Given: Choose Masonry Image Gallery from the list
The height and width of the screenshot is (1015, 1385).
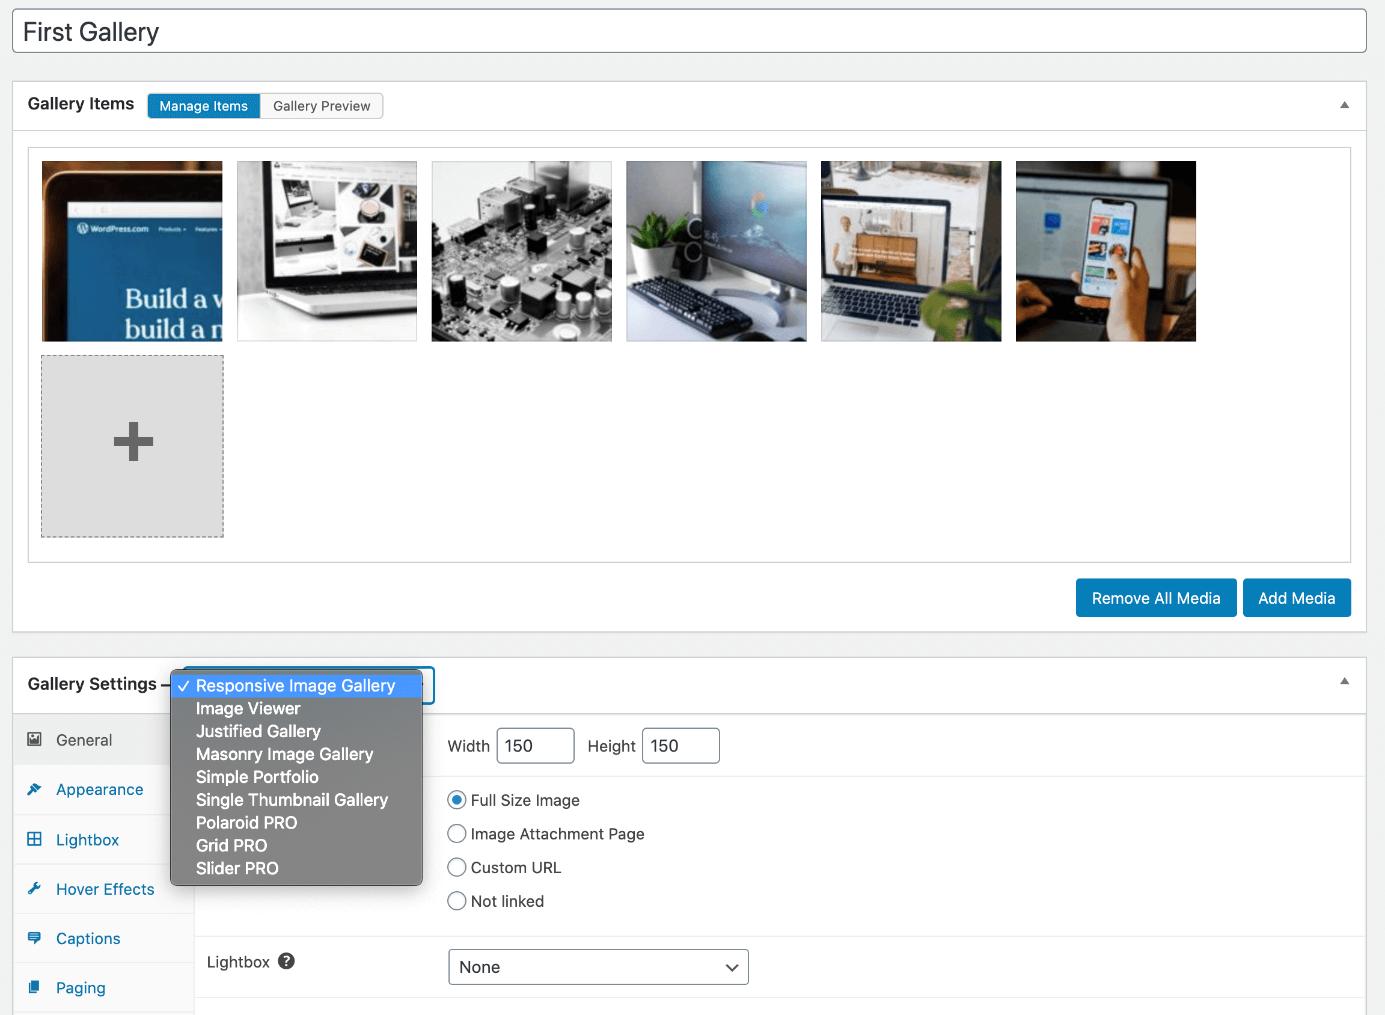Looking at the screenshot, I should [x=285, y=754].
